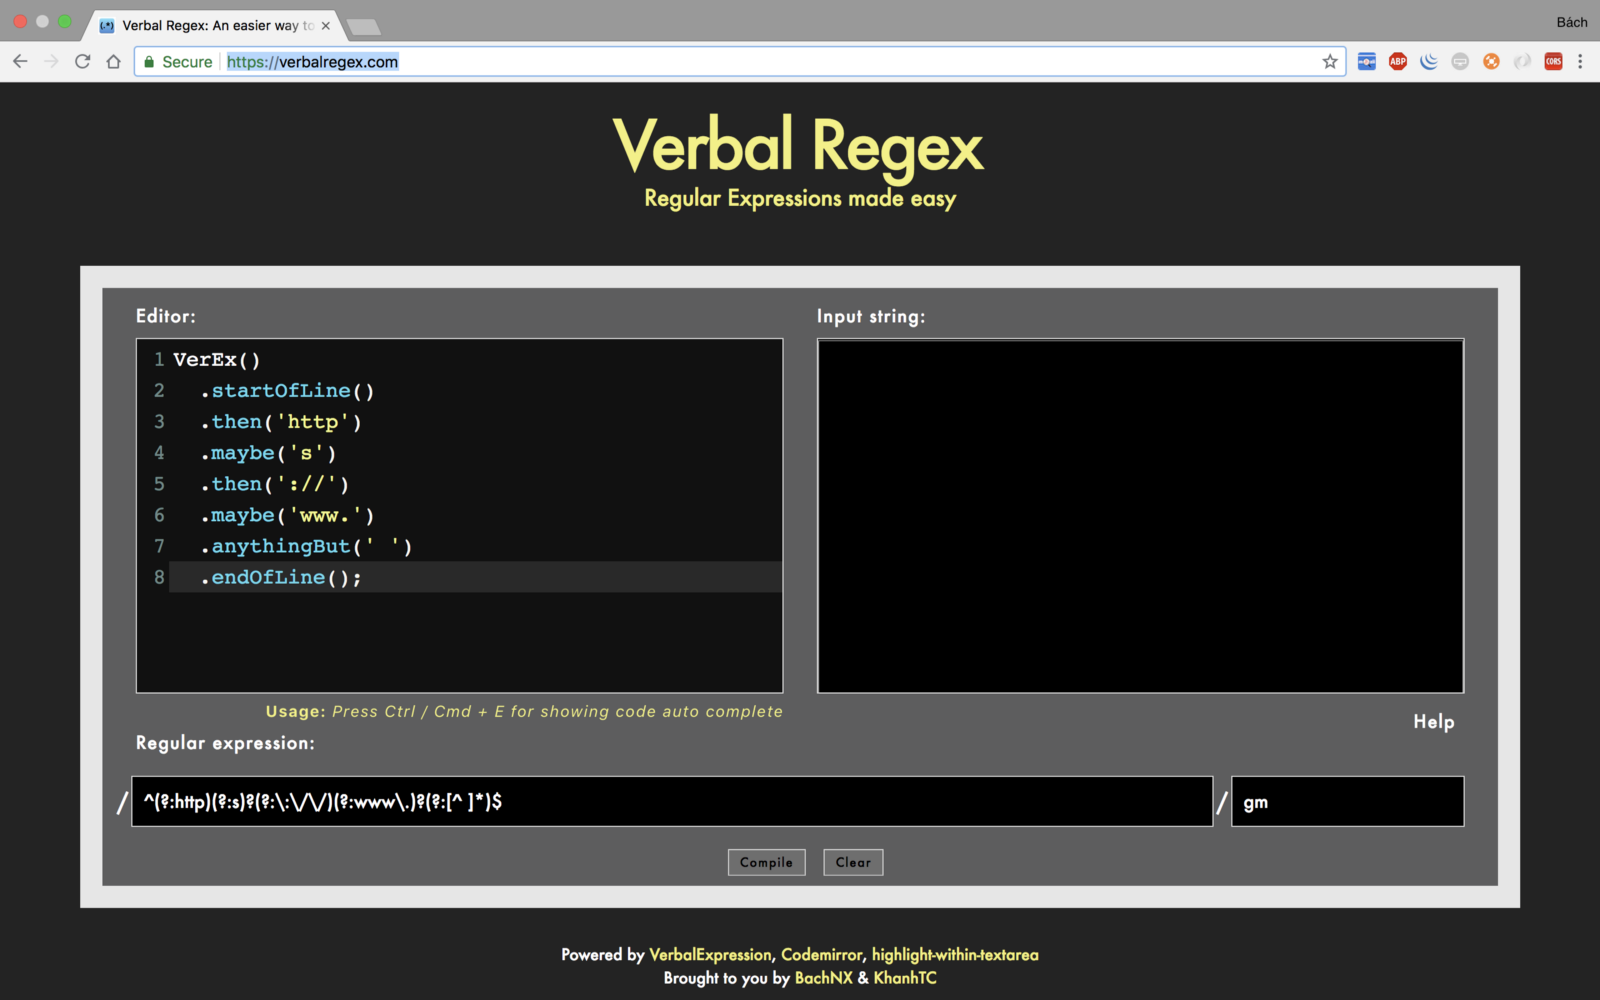Focus the address bar showing verbalregex.com
This screenshot has width=1600, height=1000.
(x=740, y=62)
